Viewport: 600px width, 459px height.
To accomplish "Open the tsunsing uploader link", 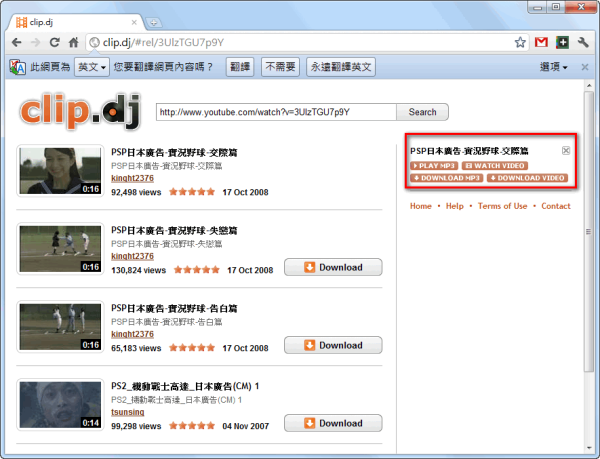I will pos(127,412).
